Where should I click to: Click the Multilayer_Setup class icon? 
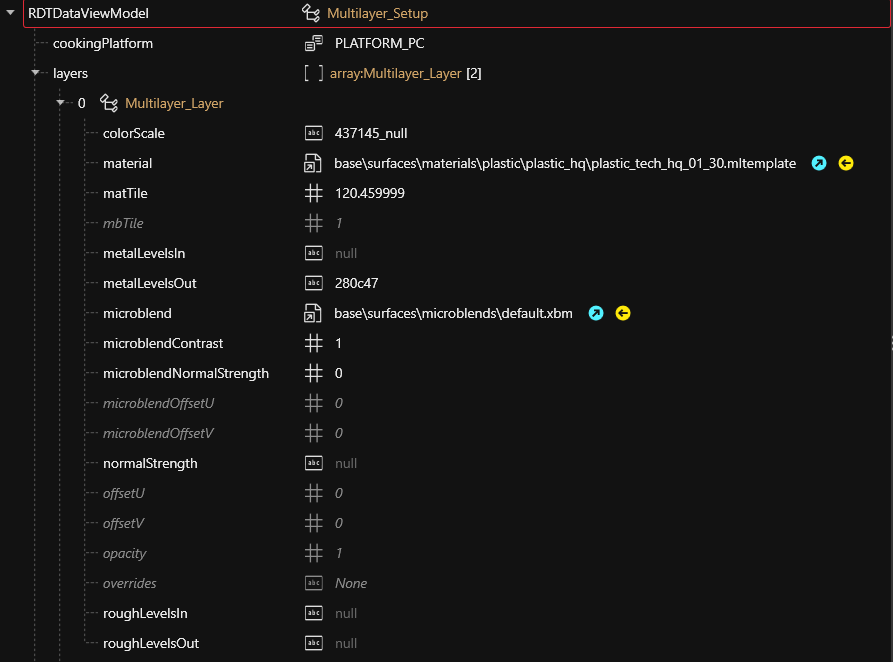pyautogui.click(x=312, y=14)
